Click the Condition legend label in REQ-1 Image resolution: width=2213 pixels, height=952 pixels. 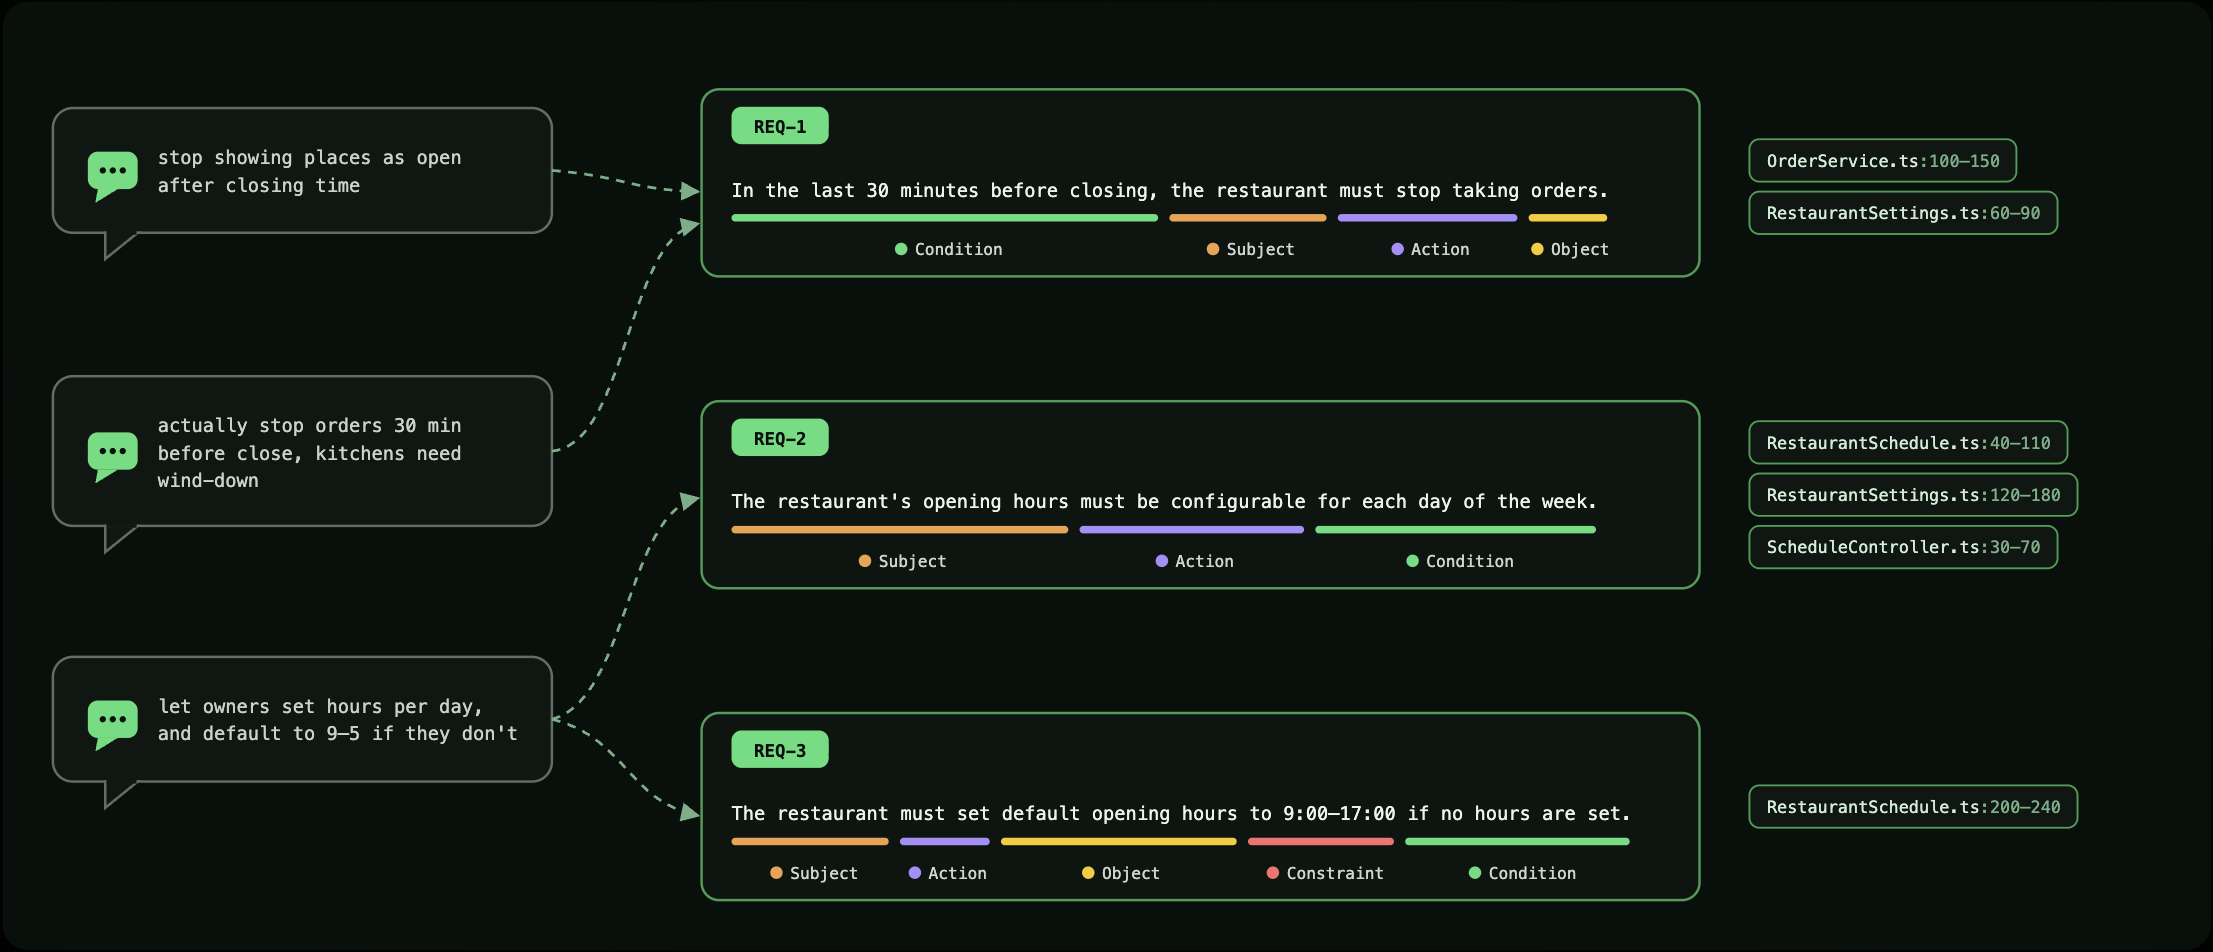[958, 249]
